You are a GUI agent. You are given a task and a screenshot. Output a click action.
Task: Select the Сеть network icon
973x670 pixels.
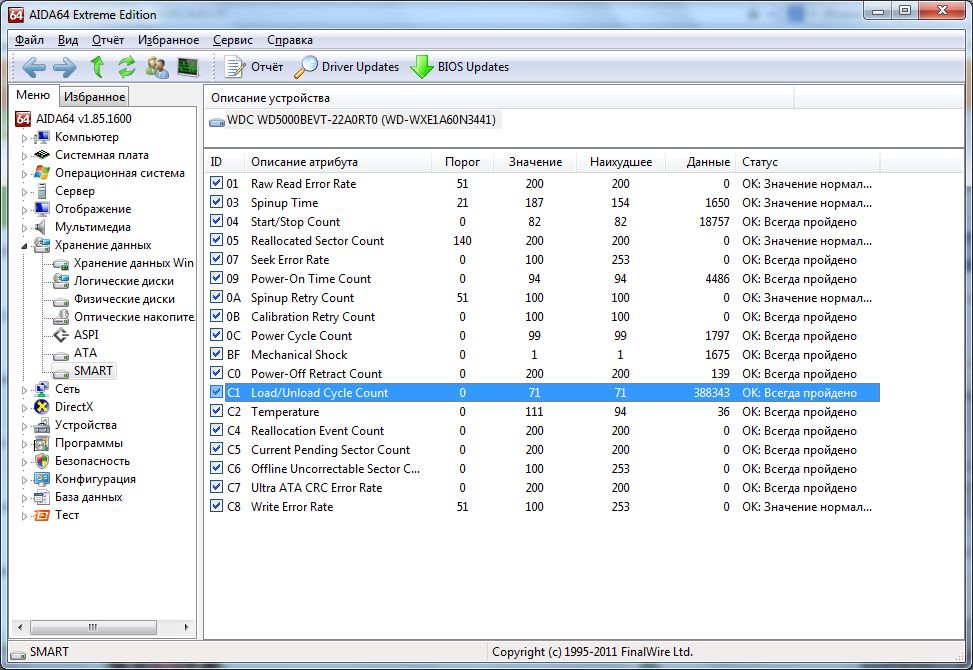[x=42, y=389]
